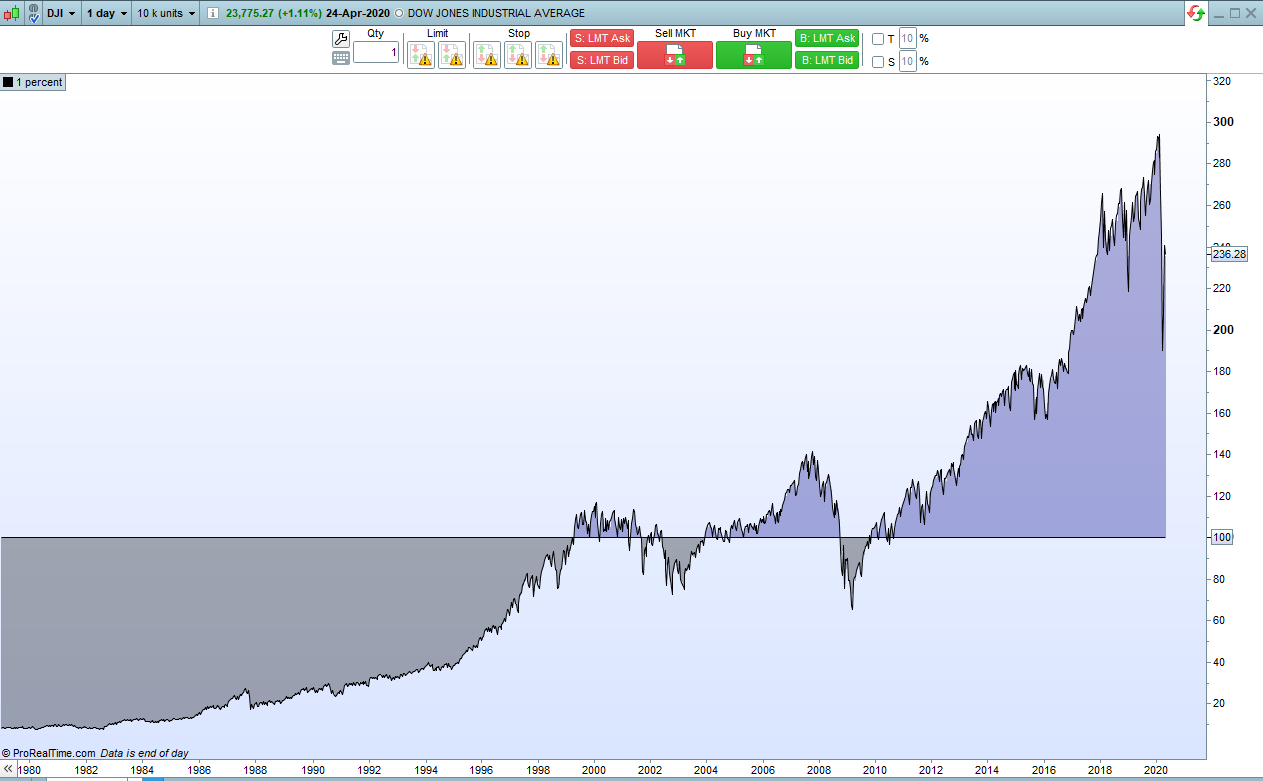Open the 10 k units dropdown
Viewport: 1263px width, 781px height.
click(166, 13)
